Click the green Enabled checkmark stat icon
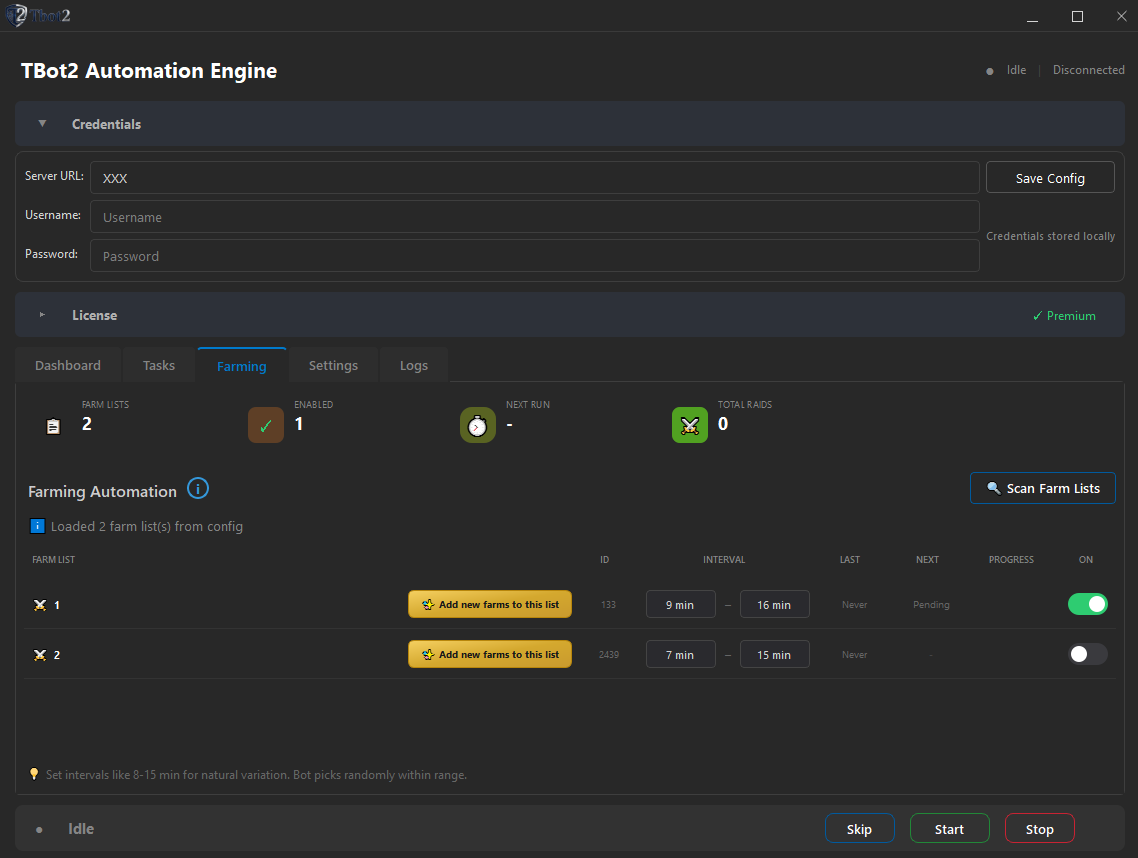 [265, 424]
